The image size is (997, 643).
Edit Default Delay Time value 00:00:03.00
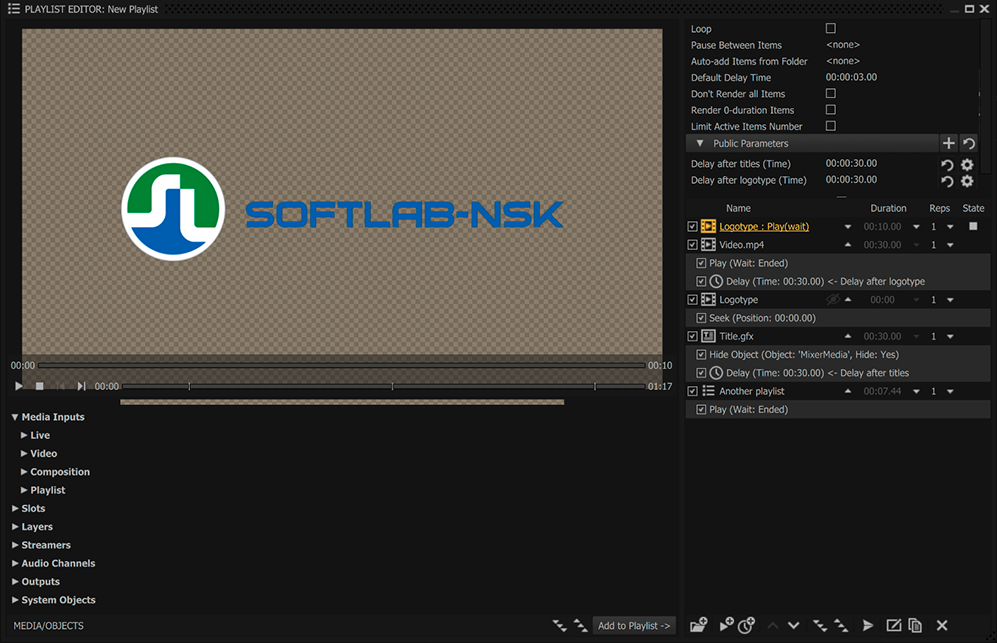pos(851,77)
